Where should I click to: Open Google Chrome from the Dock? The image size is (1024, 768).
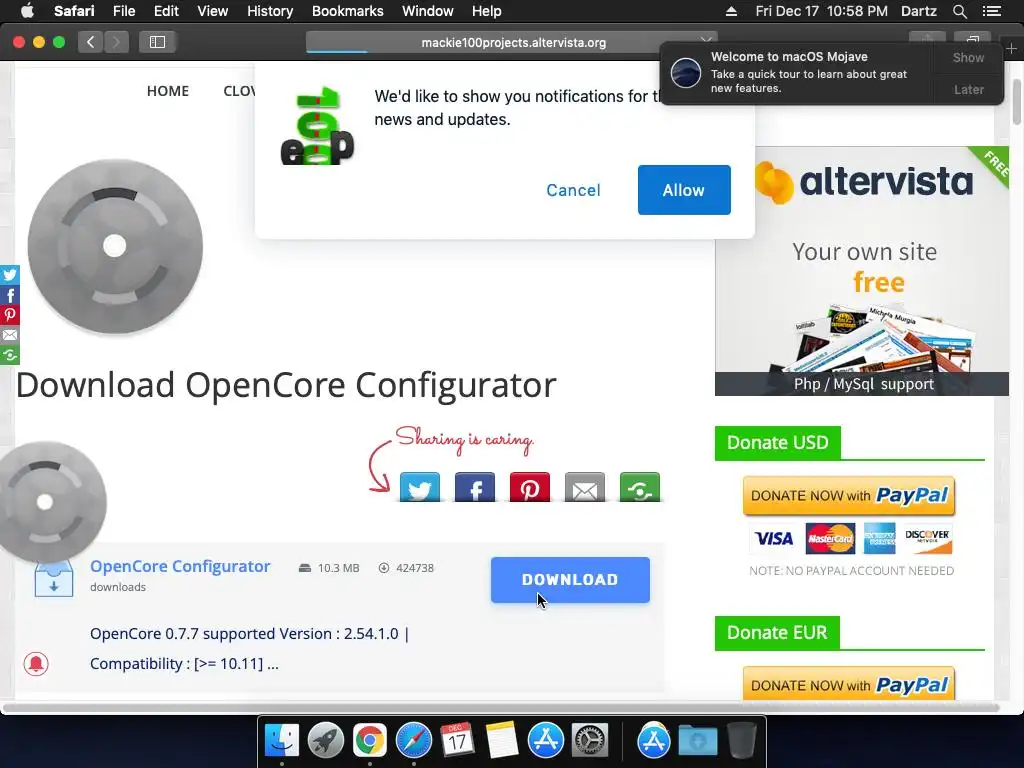click(x=370, y=741)
